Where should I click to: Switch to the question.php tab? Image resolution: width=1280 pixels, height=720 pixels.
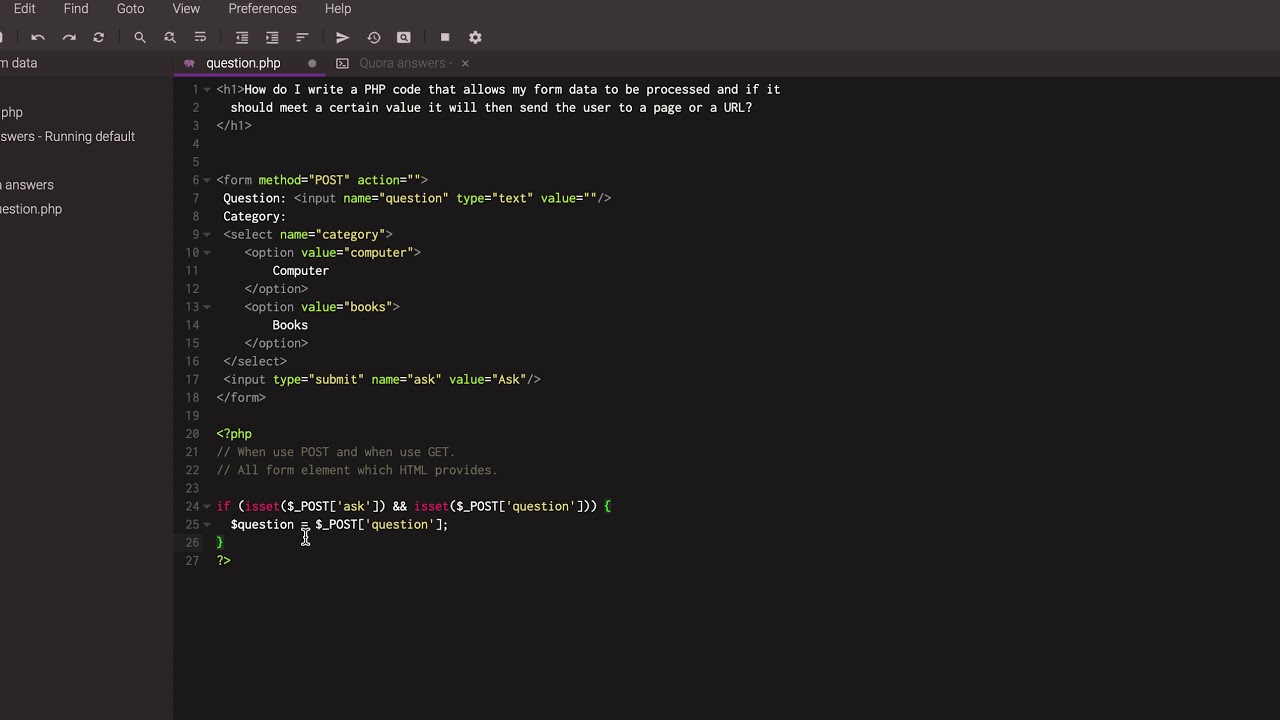(243, 63)
